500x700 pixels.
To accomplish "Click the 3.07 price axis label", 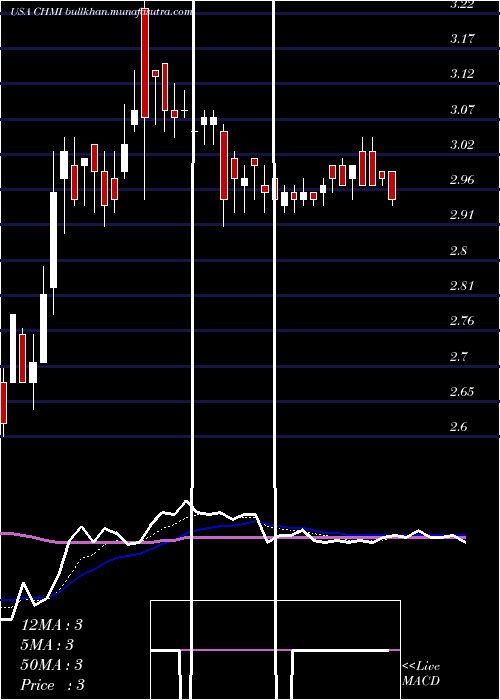I will tap(462, 109).
